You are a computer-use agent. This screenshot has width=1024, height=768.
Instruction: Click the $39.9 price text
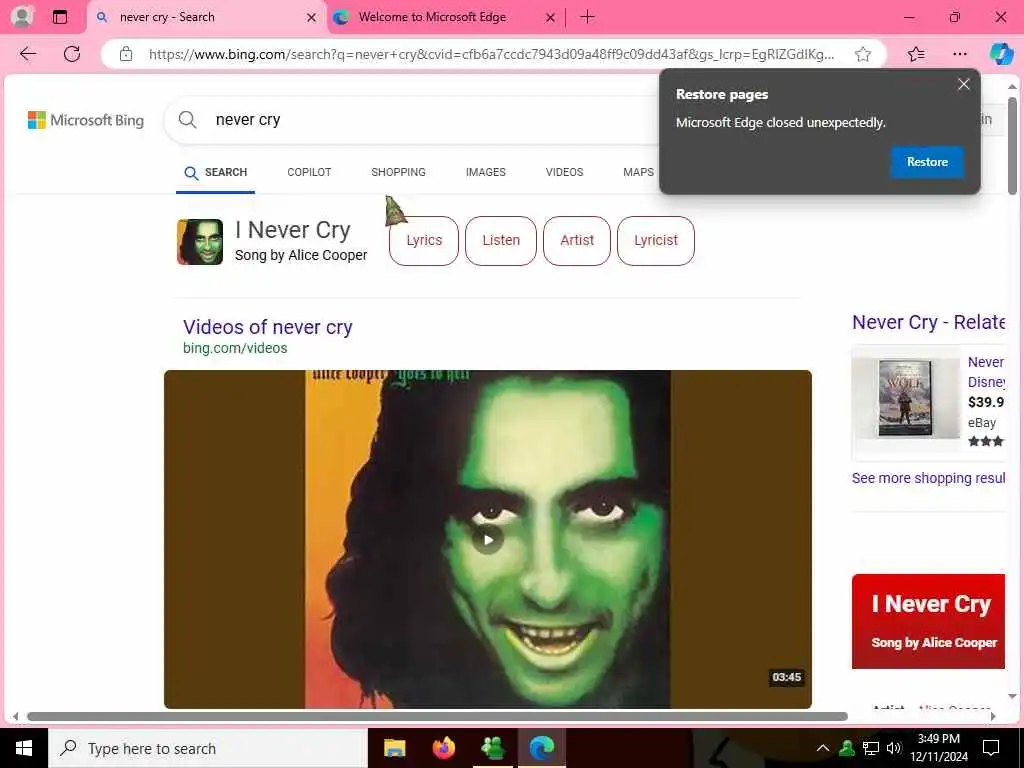[985, 402]
